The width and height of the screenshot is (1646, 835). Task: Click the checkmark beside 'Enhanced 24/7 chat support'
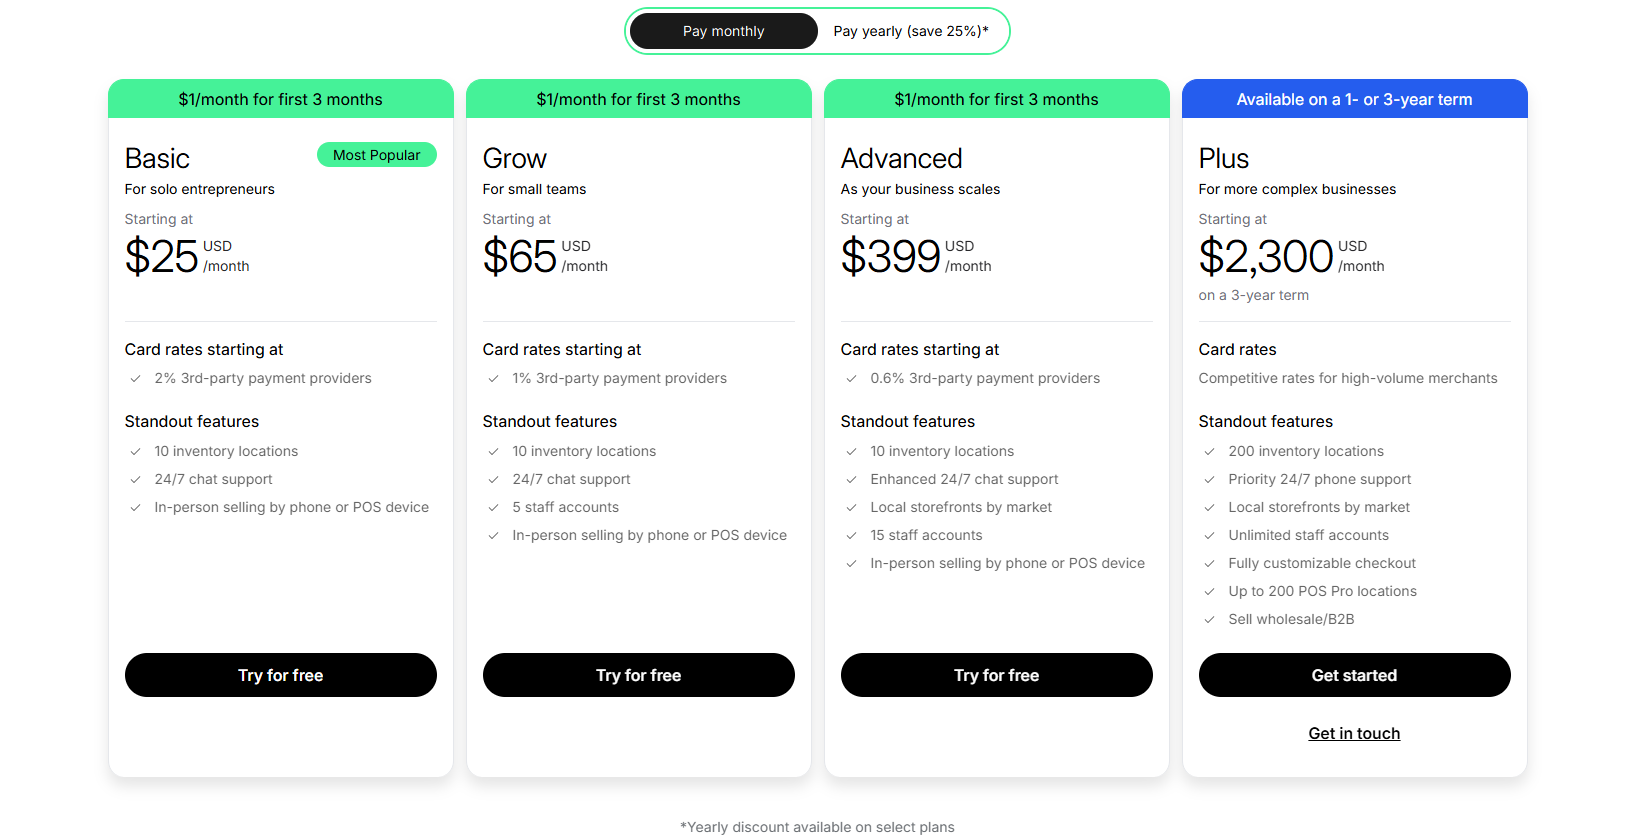coord(851,479)
